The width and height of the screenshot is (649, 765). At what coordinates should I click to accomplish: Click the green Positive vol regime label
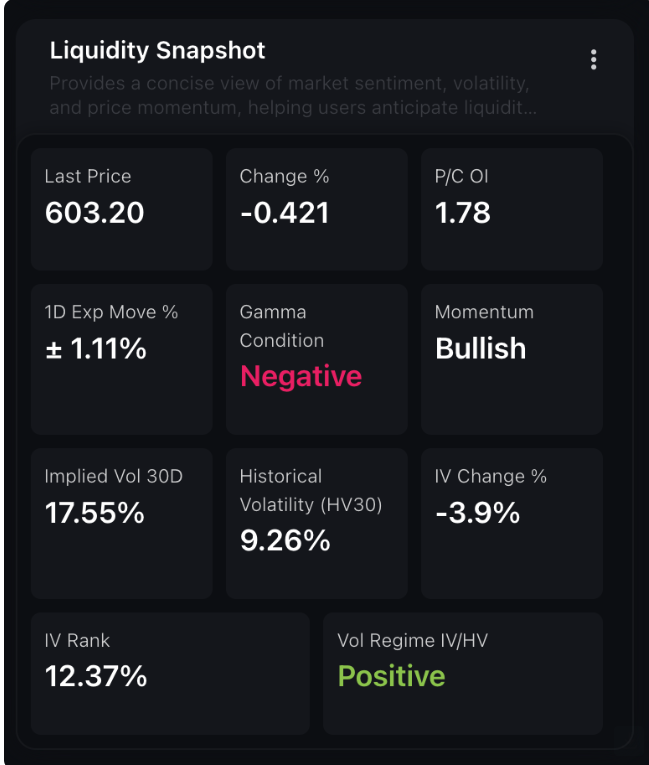pyautogui.click(x=391, y=676)
